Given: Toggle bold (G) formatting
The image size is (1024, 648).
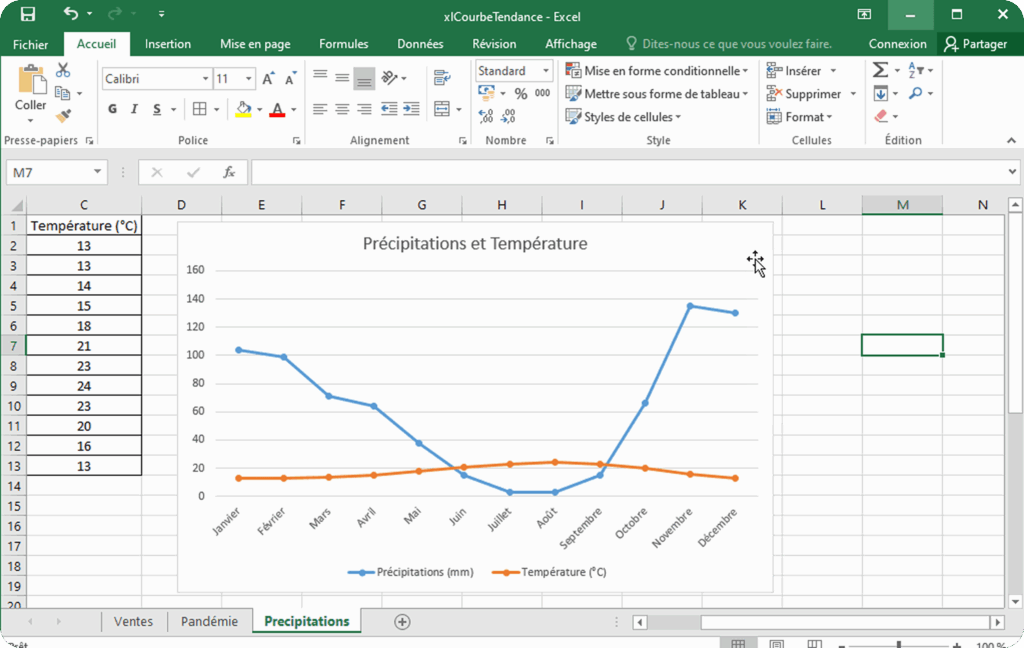Looking at the screenshot, I should (x=112, y=109).
